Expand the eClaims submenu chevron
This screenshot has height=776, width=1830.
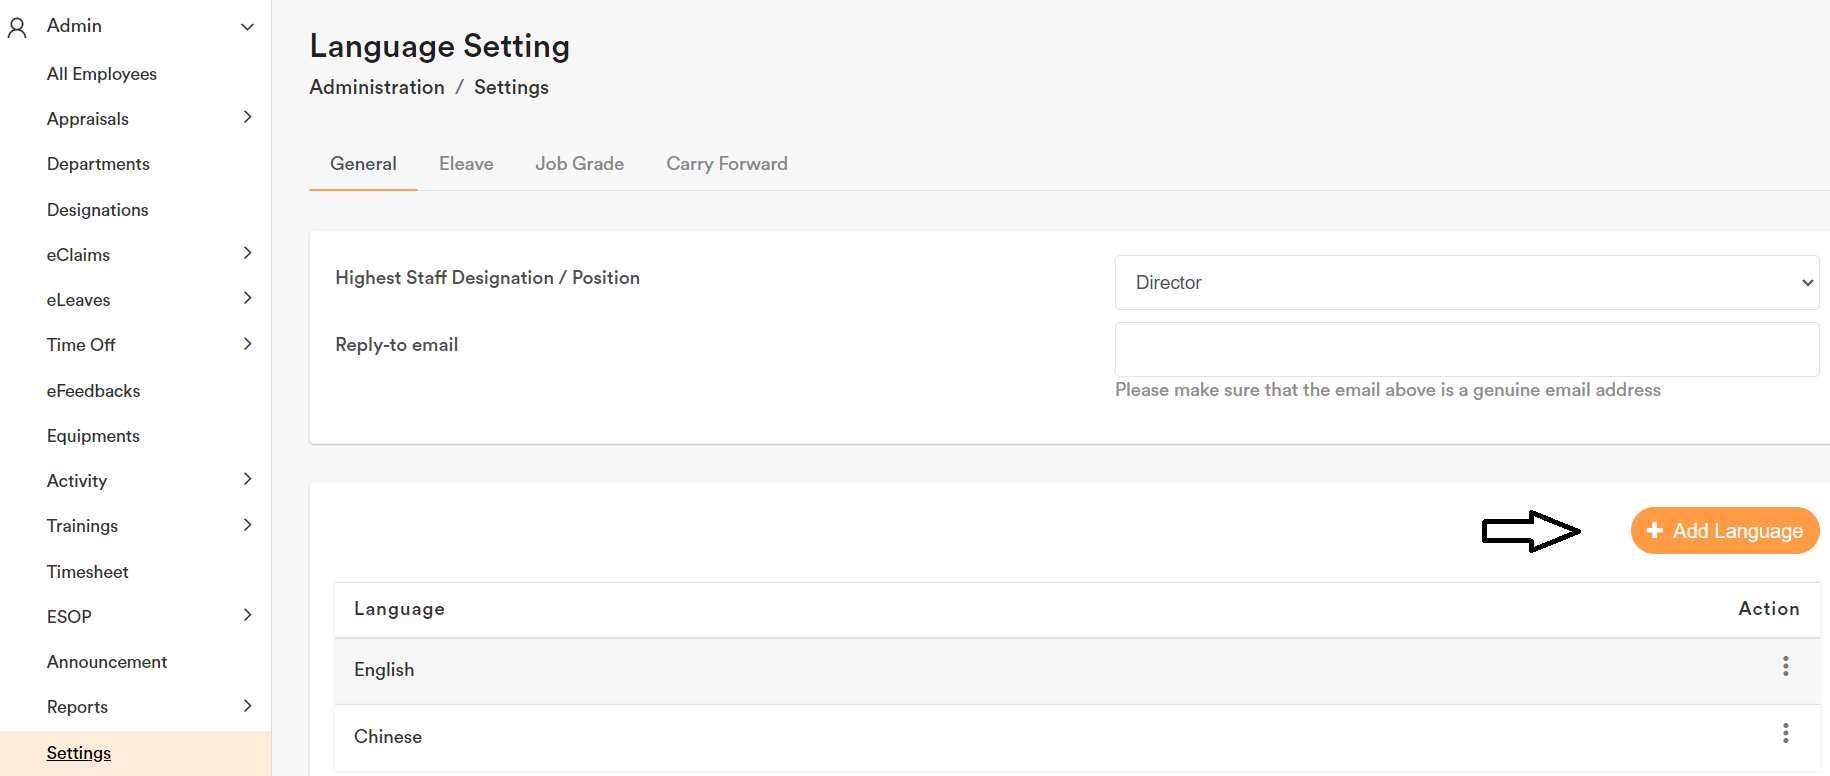[x=247, y=254]
